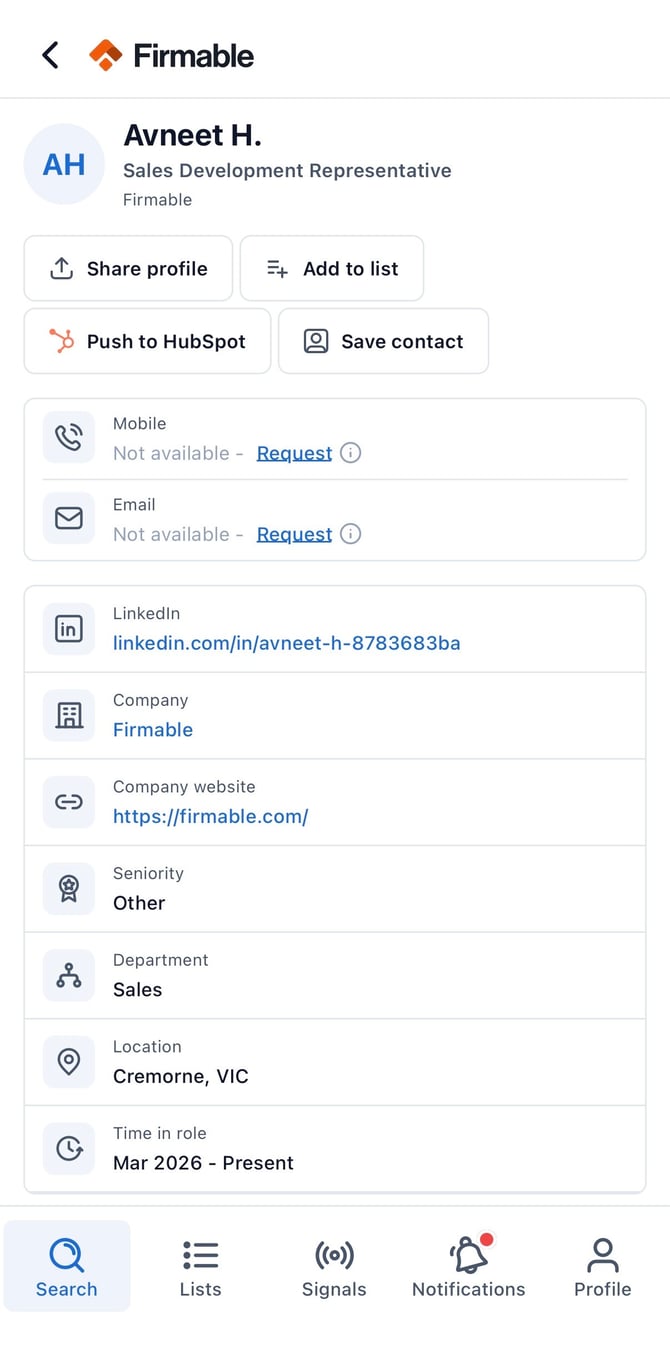Tap the info icon beside Mobile Request
The image size is (670, 1365).
(350, 453)
